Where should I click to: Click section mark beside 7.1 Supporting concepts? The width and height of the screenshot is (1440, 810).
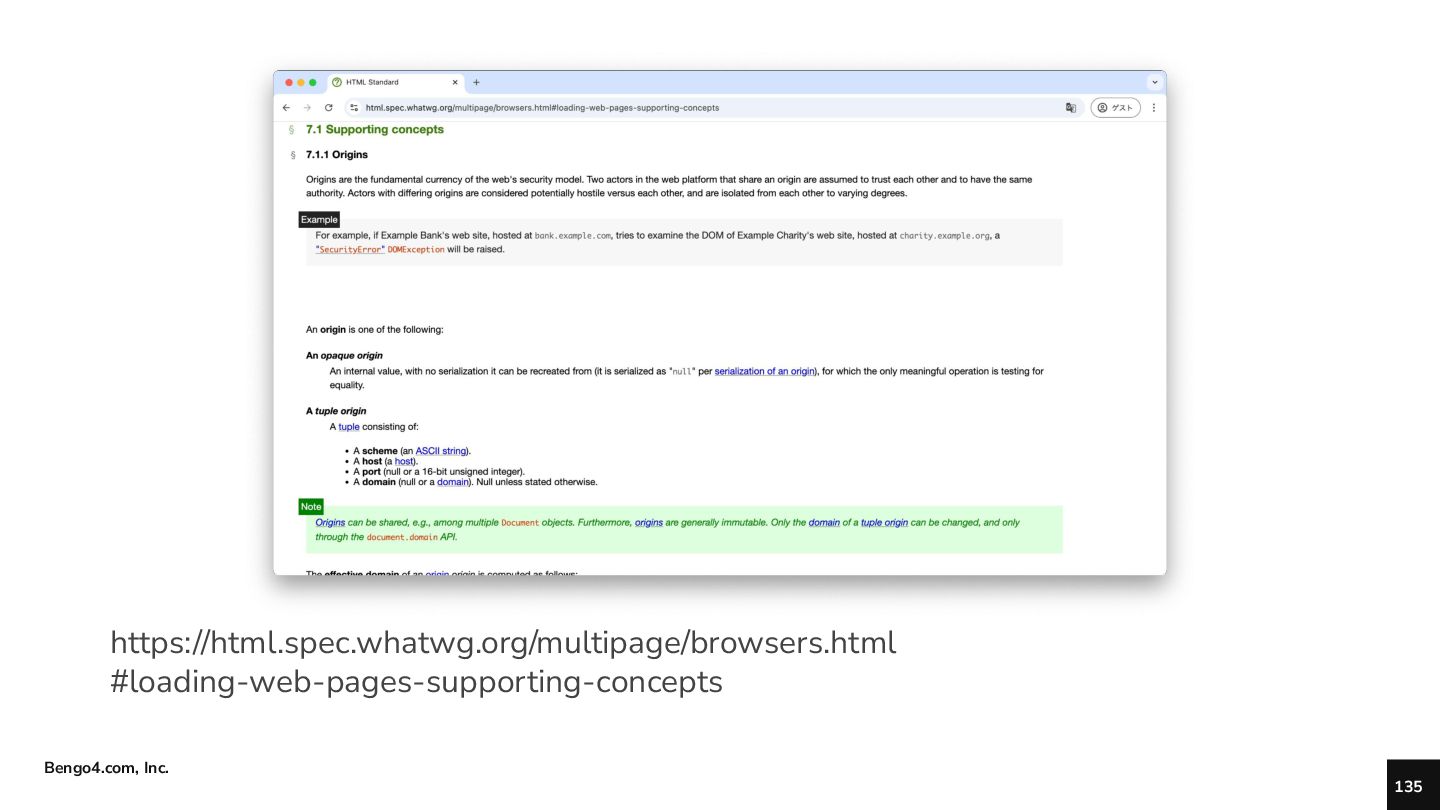click(291, 130)
